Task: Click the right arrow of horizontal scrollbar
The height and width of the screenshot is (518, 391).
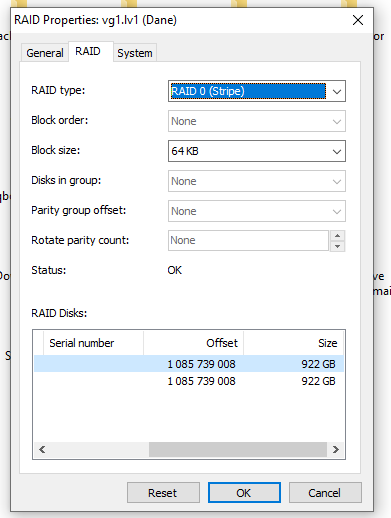Action: [x=336, y=449]
